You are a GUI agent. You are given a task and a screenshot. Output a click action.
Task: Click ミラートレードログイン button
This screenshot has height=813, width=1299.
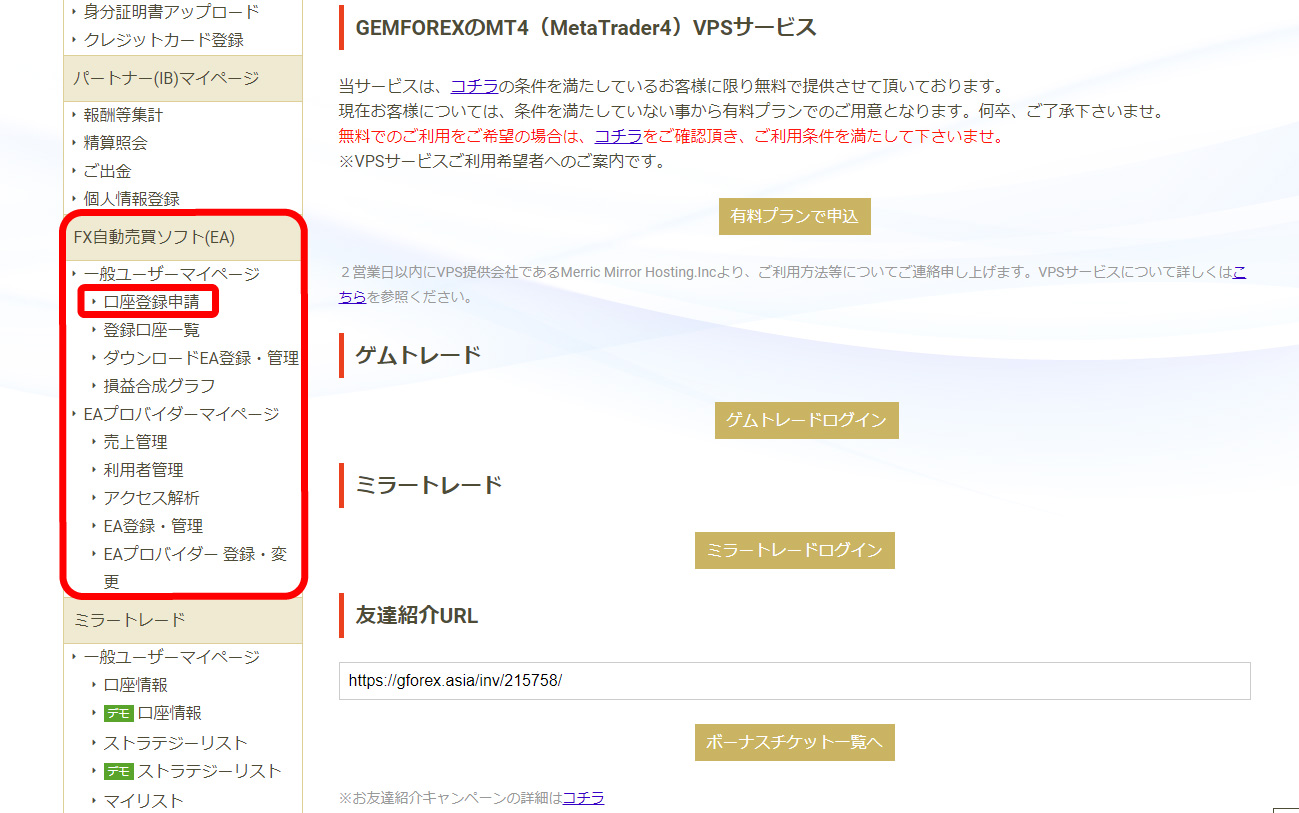[x=795, y=550]
